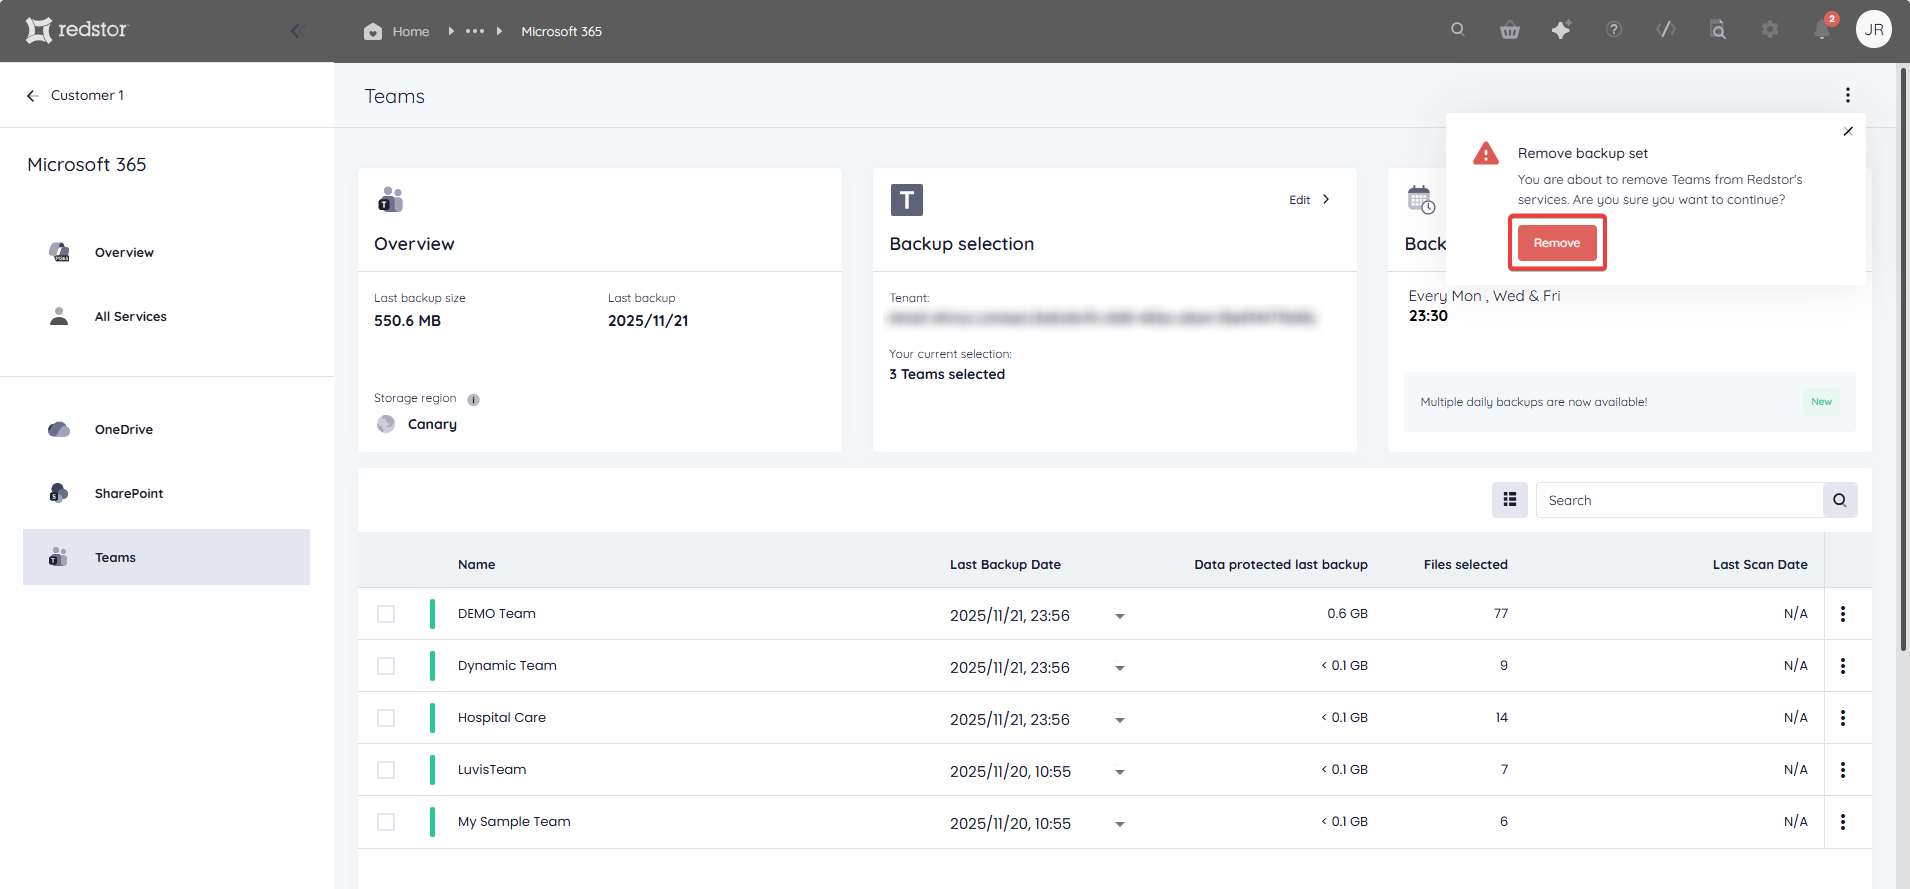Screen dimensions: 1910x889
Task: Open the notifications bell
Action: [1822, 30]
